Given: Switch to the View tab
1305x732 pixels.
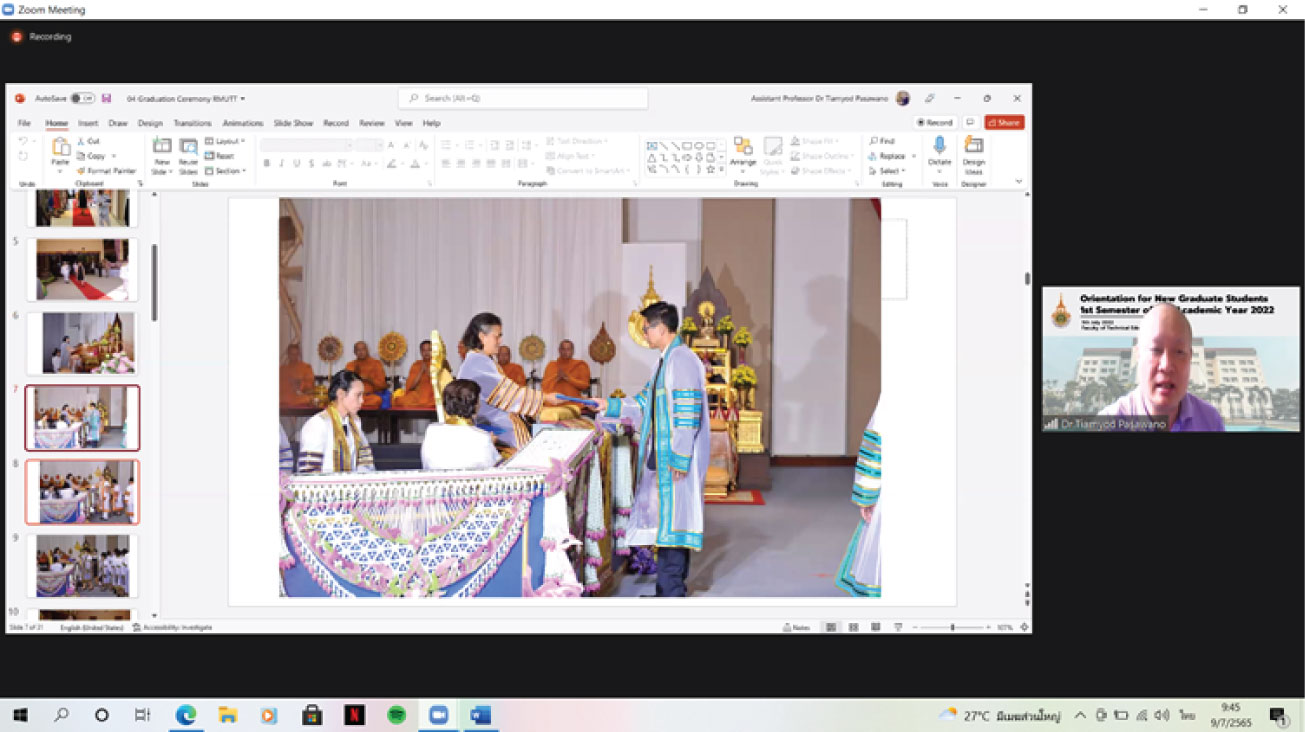Looking at the screenshot, I should click(x=403, y=123).
